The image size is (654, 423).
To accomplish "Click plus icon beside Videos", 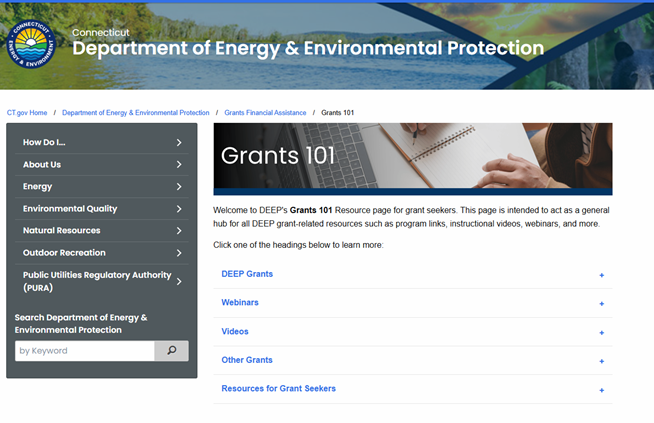I will pos(601,332).
